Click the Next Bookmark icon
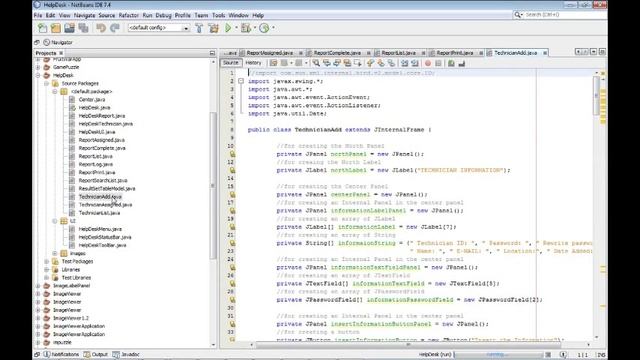Viewport: 640px width, 360px height. click(x=381, y=63)
